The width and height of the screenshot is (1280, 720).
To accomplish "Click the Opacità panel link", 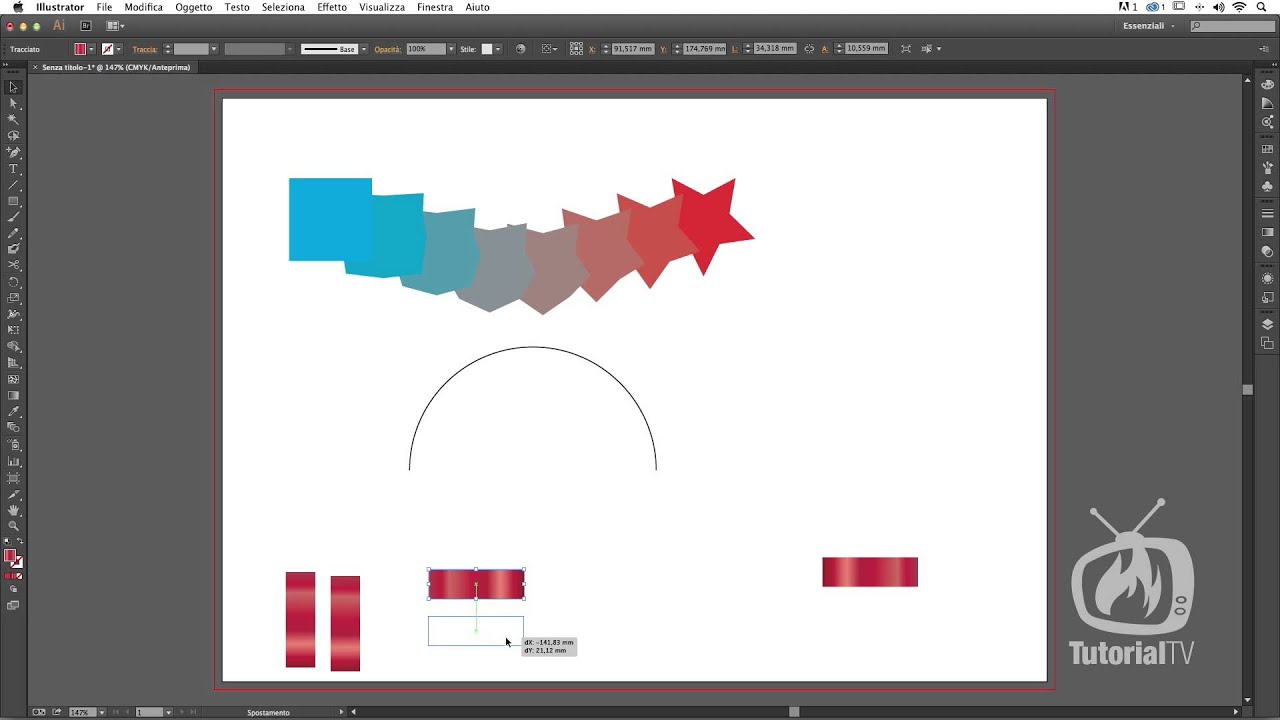I will [387, 48].
